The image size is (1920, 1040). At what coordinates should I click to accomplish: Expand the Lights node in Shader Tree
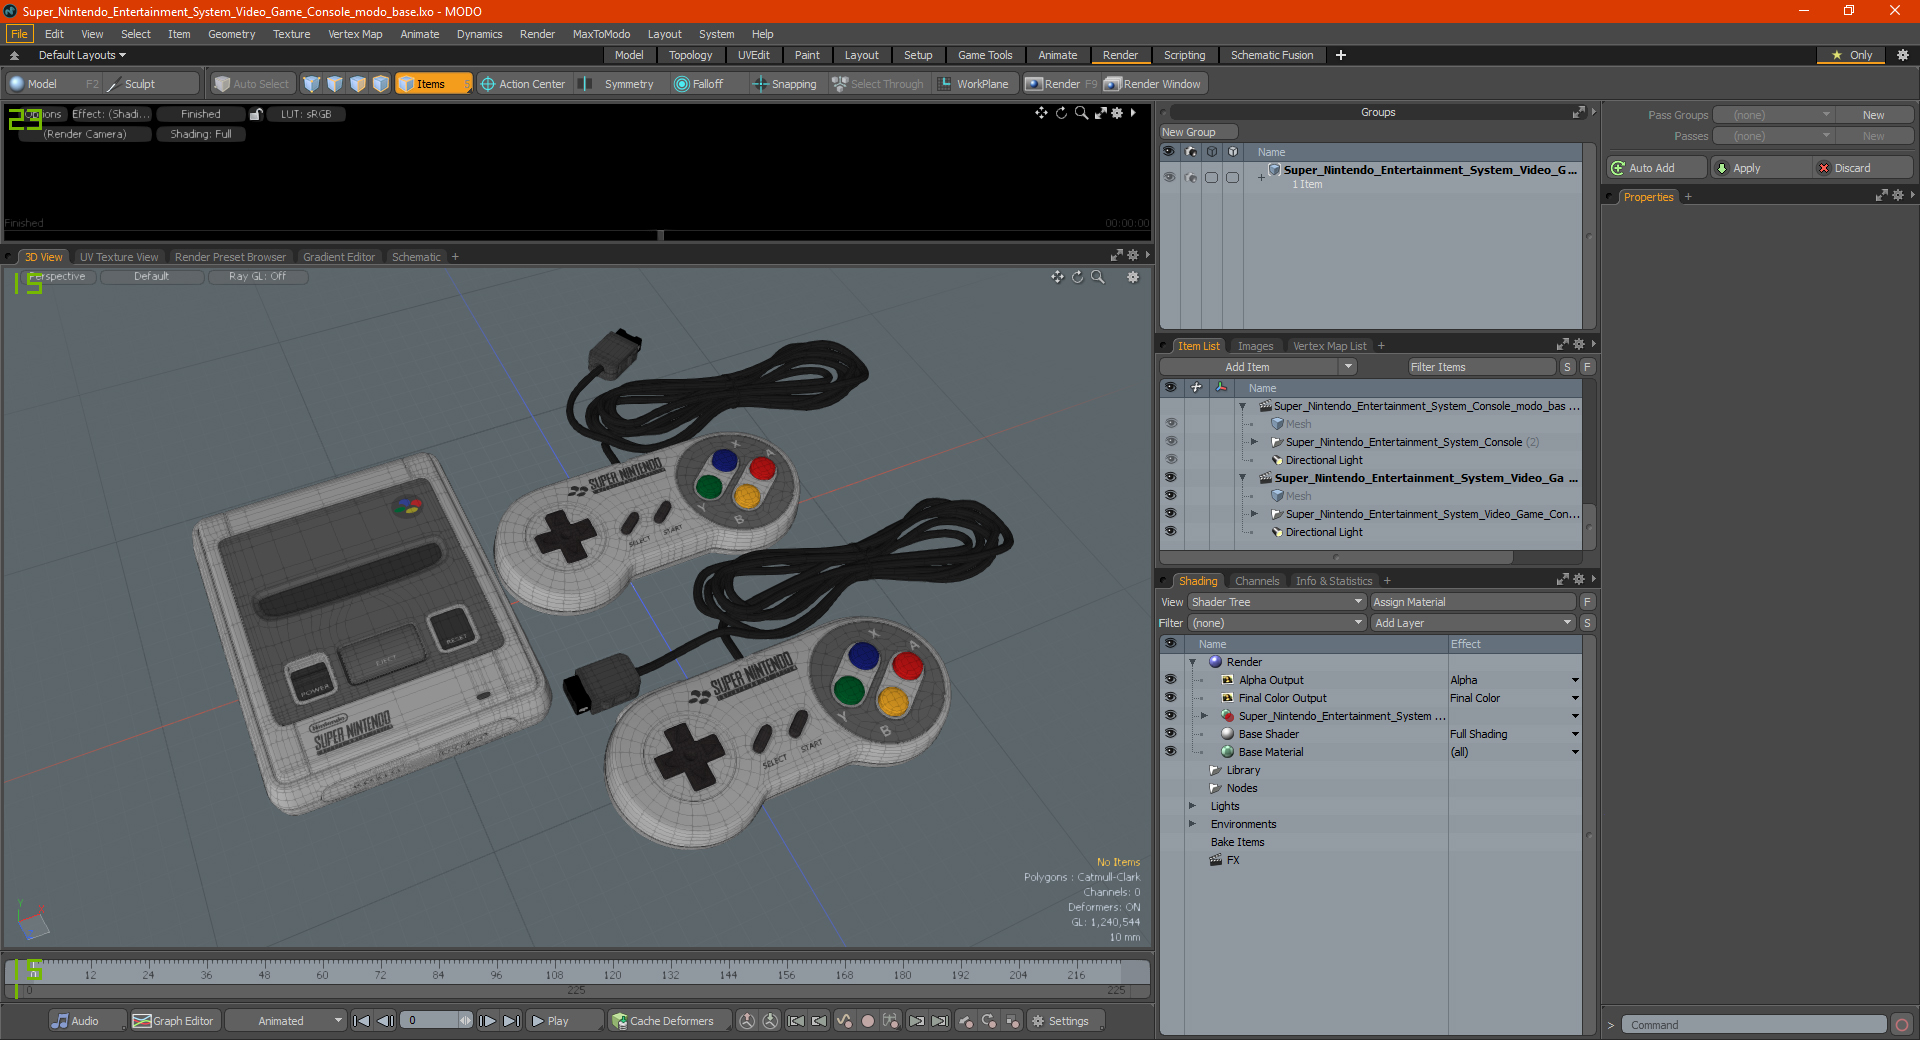(x=1192, y=806)
